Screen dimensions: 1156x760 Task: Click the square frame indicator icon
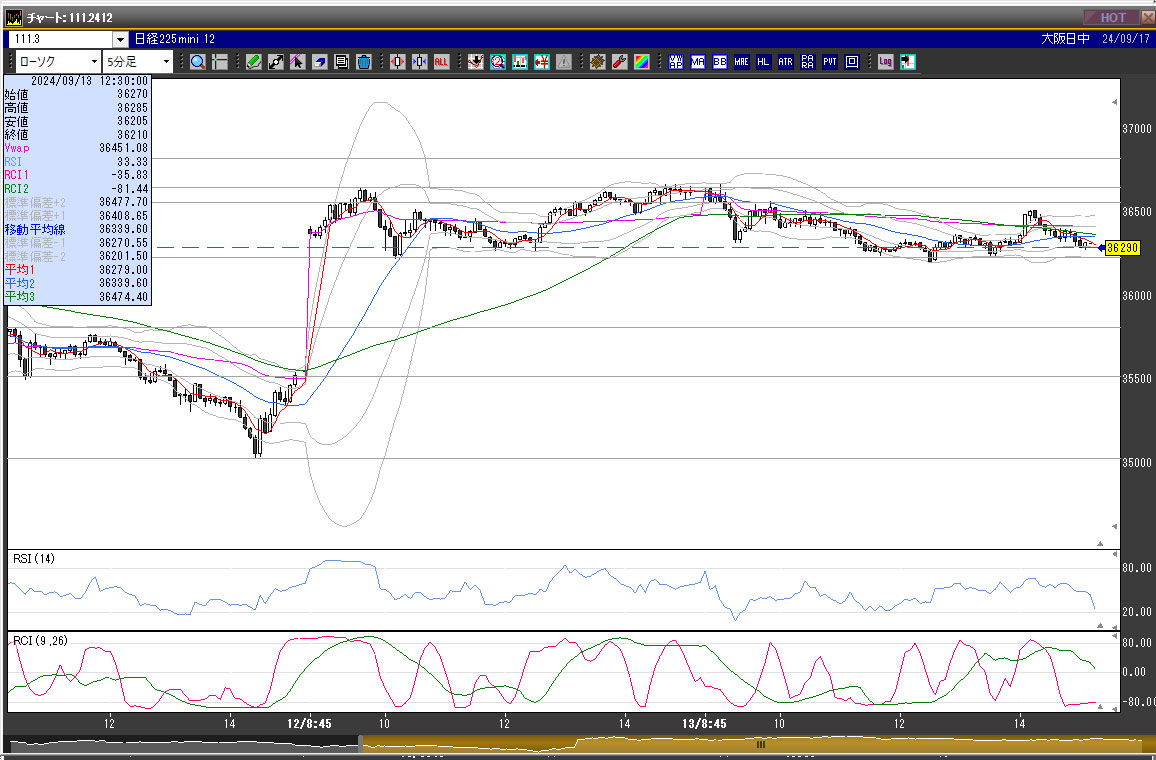(x=852, y=62)
